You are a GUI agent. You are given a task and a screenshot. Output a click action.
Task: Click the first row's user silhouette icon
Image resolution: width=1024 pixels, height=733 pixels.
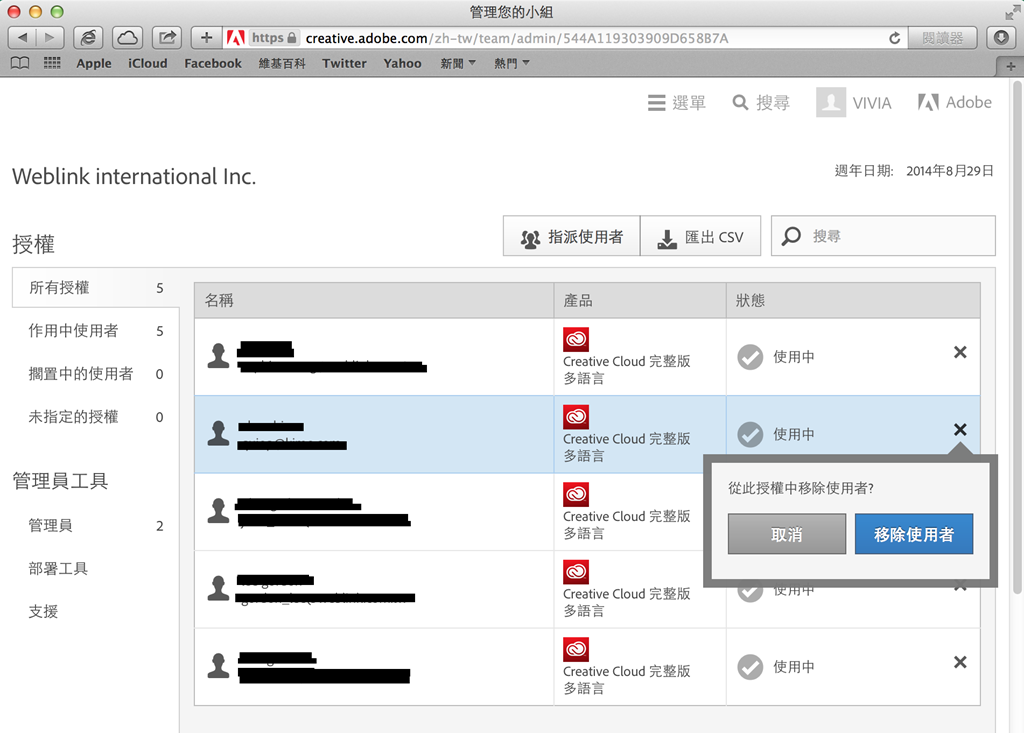click(218, 356)
